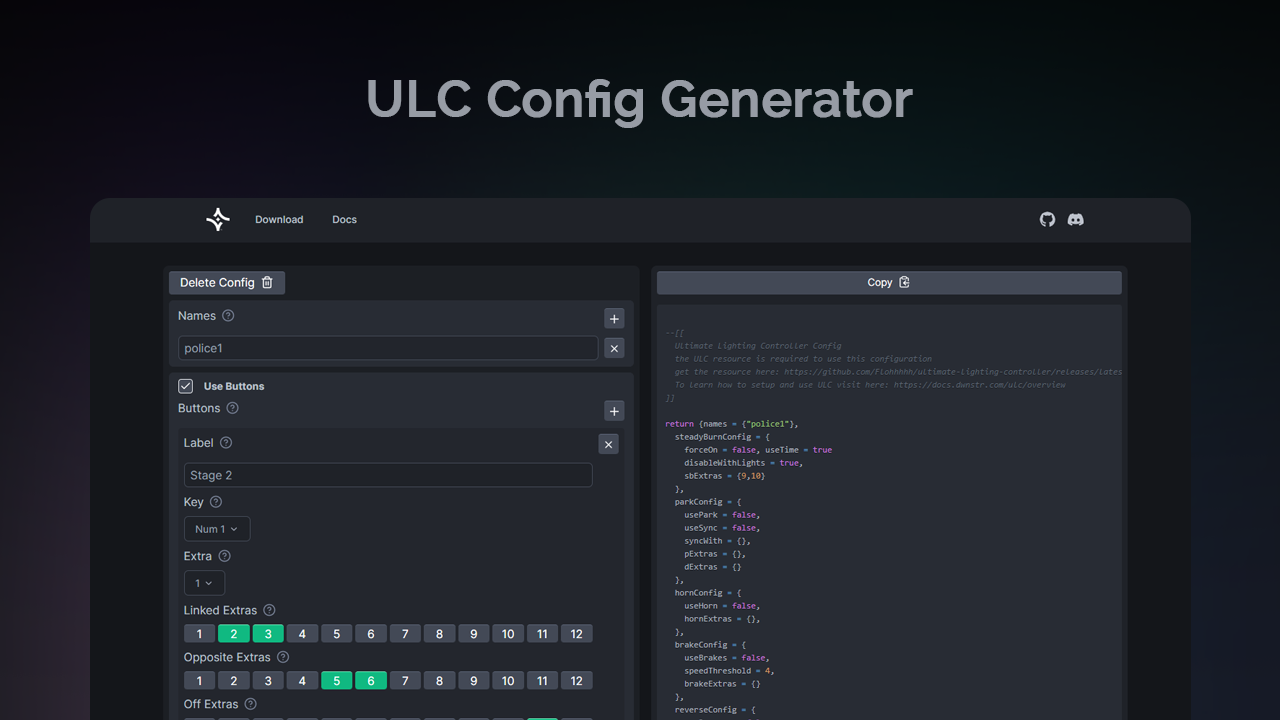Add a new name with the plus button

tap(614, 318)
